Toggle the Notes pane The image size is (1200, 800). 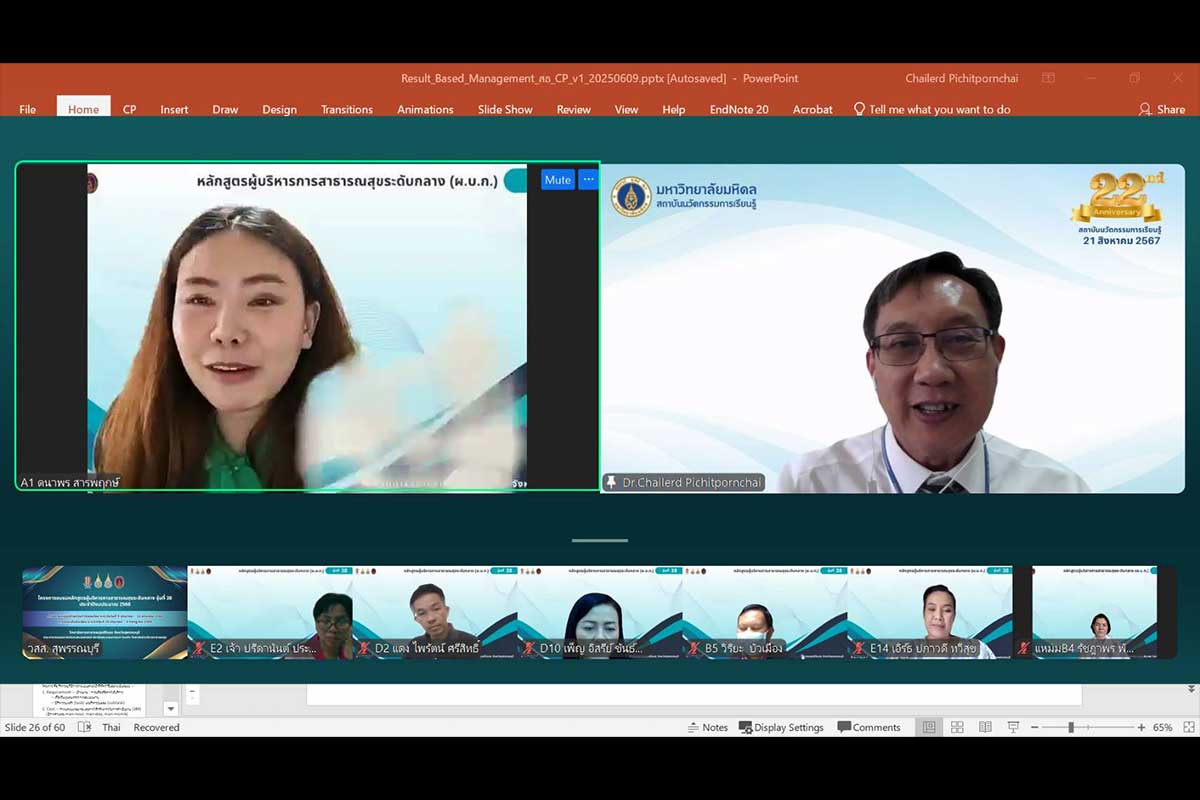pyautogui.click(x=707, y=727)
